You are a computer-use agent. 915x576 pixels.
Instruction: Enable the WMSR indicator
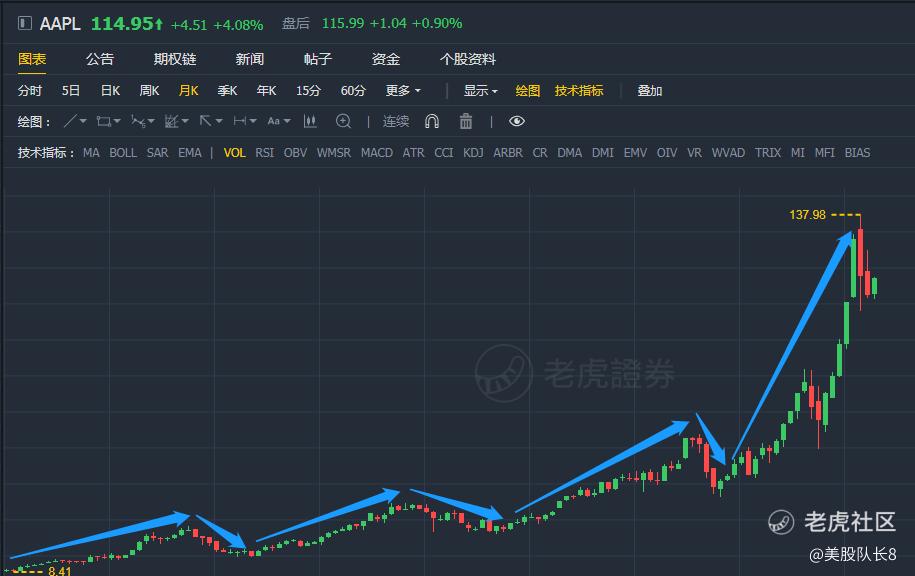pos(334,153)
